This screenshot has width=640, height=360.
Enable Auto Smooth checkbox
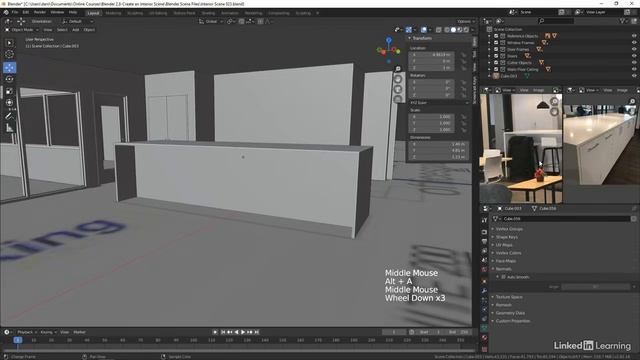pyautogui.click(x=503, y=277)
